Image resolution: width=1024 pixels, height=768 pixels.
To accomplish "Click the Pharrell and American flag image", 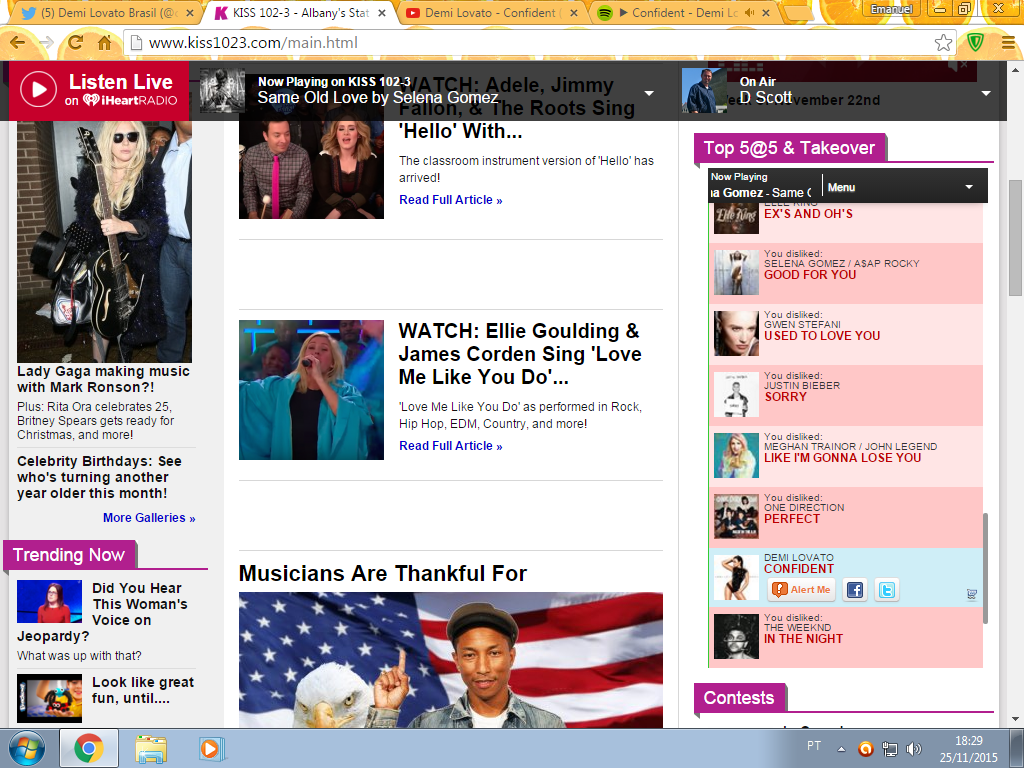I will pyautogui.click(x=451, y=660).
